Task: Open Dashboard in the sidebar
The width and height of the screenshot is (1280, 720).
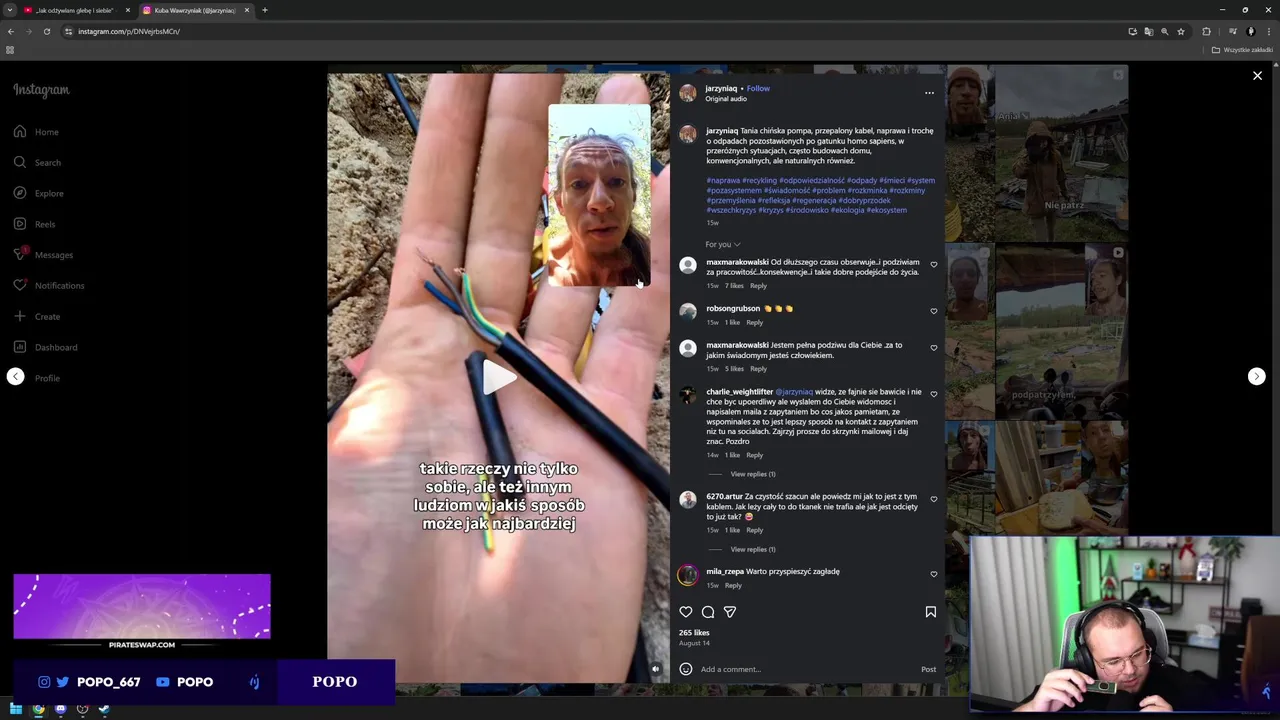Action: tap(45, 347)
